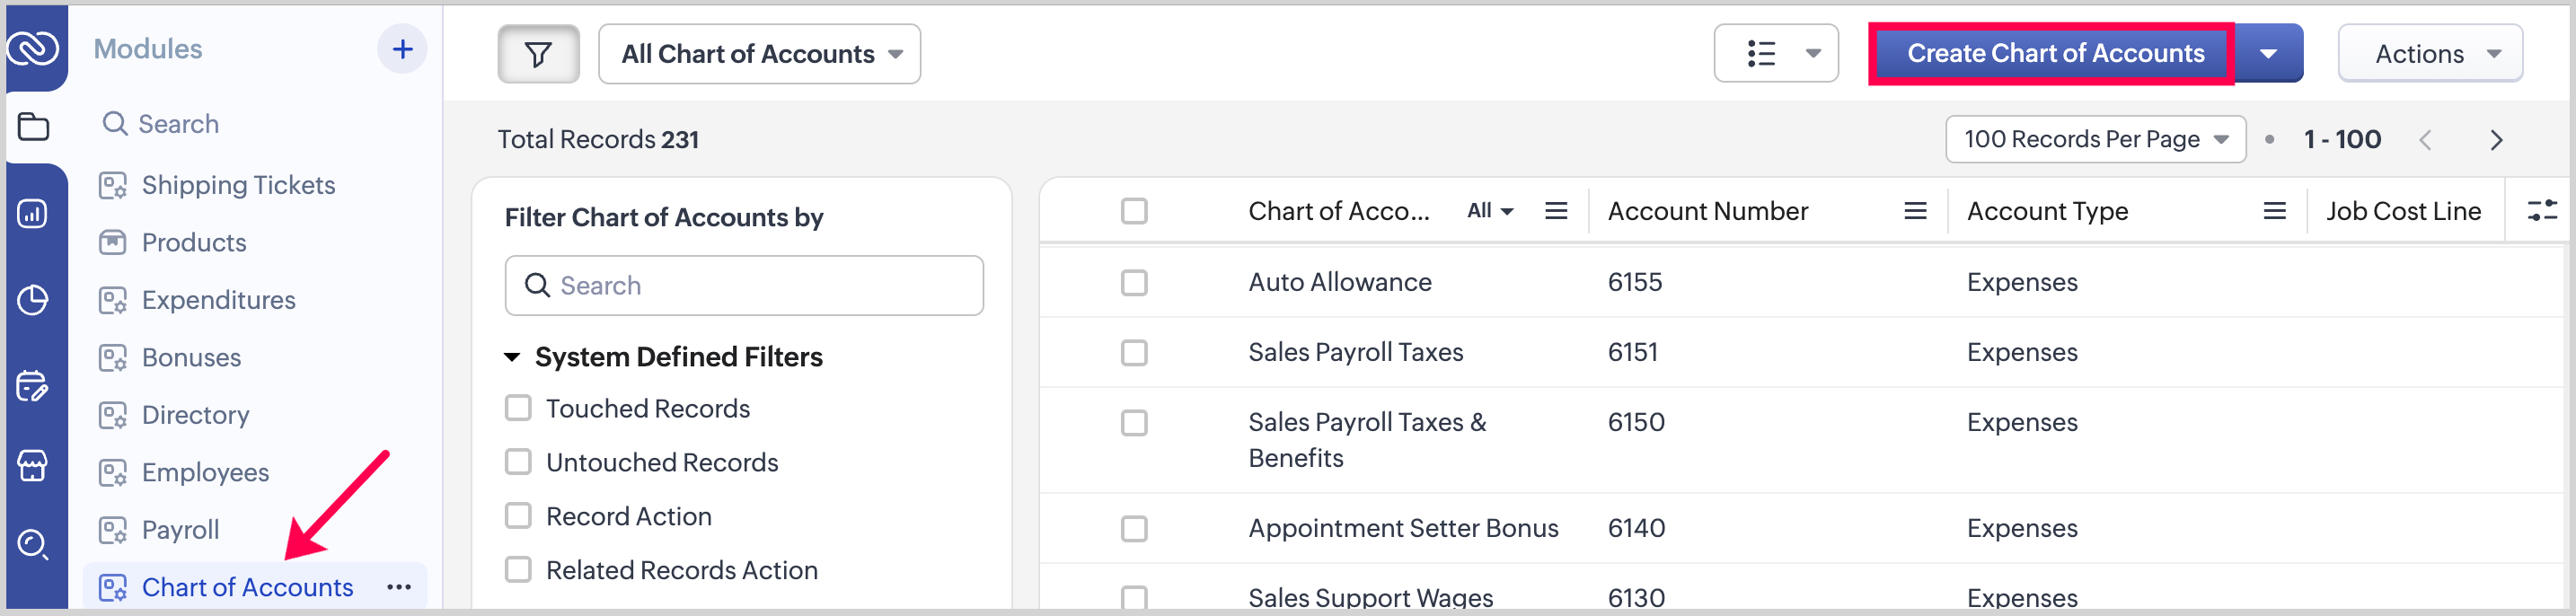2576x616 pixels.
Task: Open the storefront icon in left rail
Action: 33,465
